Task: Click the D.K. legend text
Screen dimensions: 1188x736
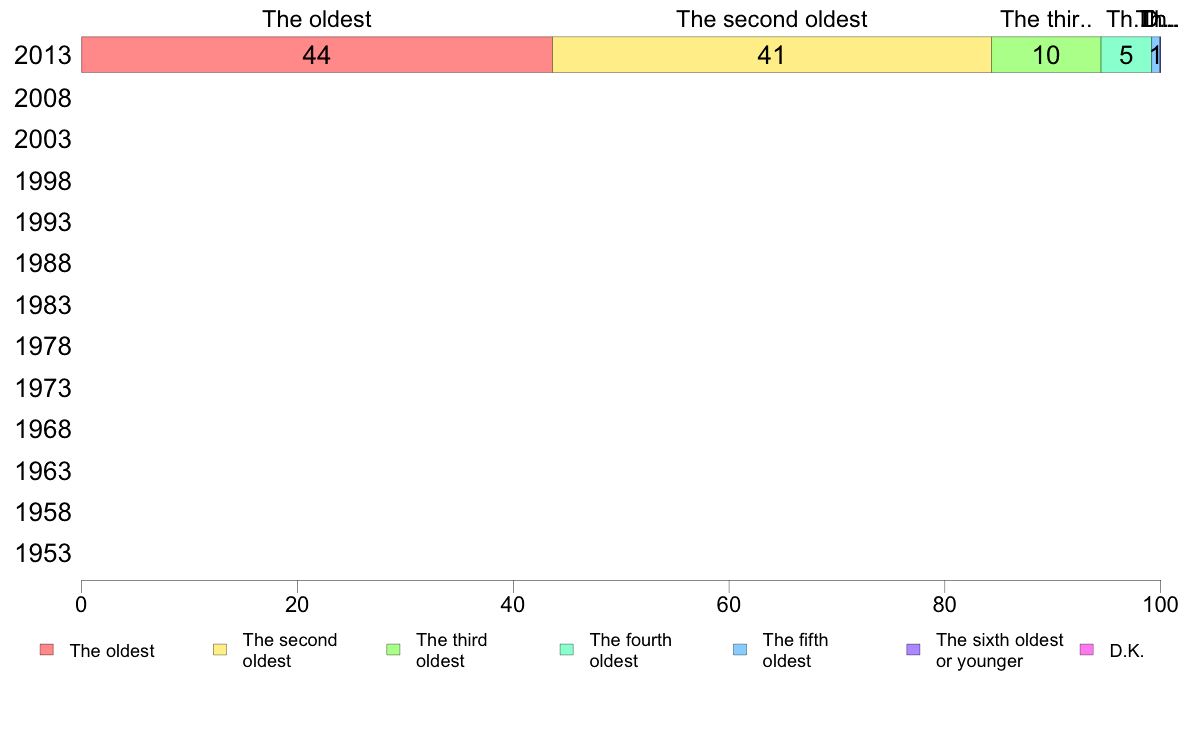Action: [x=1127, y=651]
